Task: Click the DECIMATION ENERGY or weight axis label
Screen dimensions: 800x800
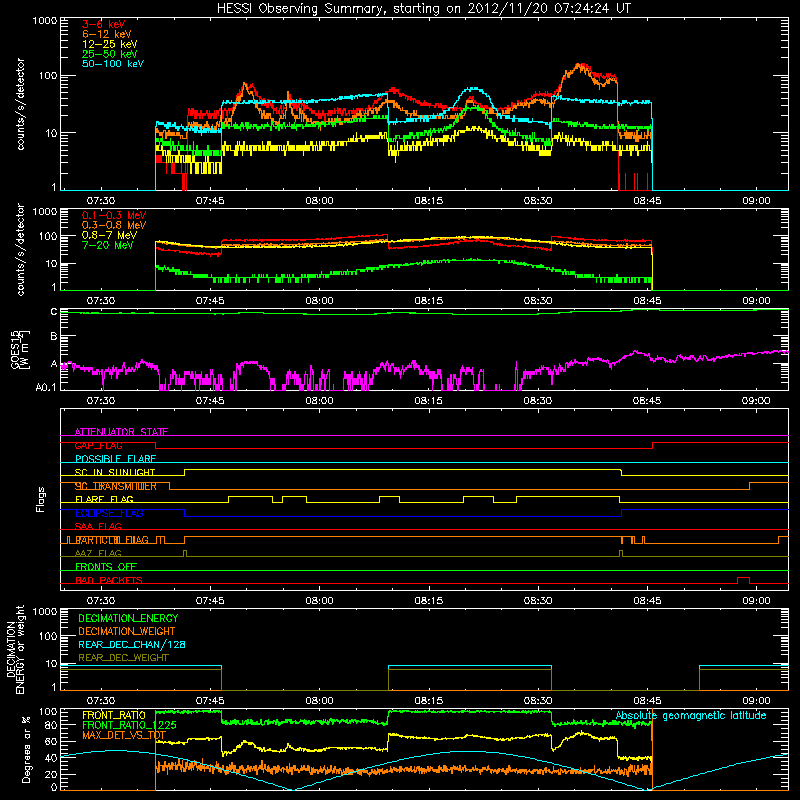Action: click(16, 649)
